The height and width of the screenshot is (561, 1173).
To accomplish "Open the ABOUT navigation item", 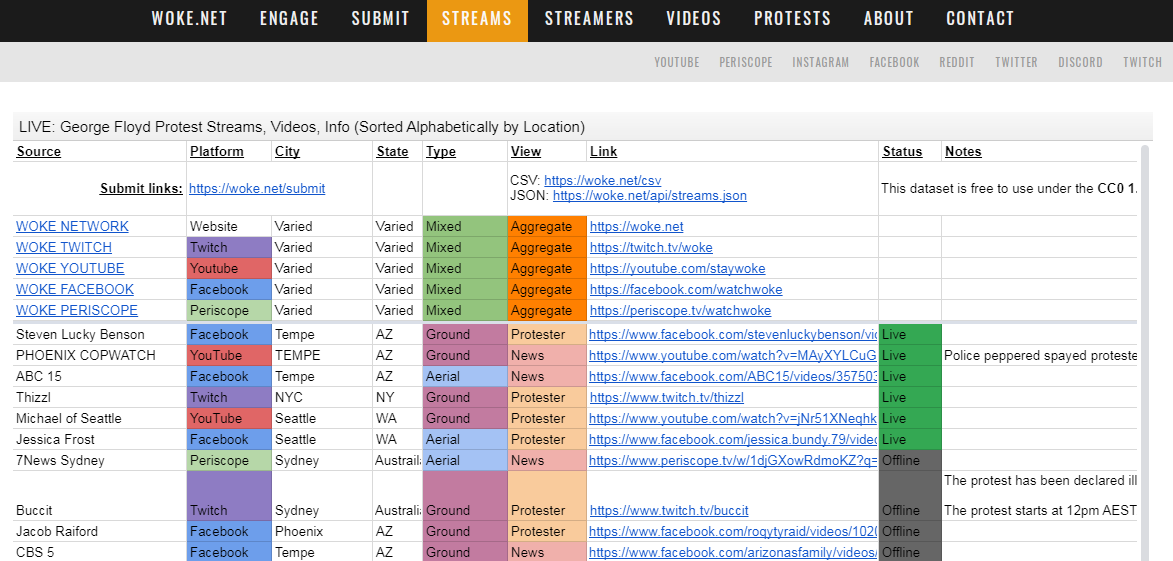I will [889, 19].
